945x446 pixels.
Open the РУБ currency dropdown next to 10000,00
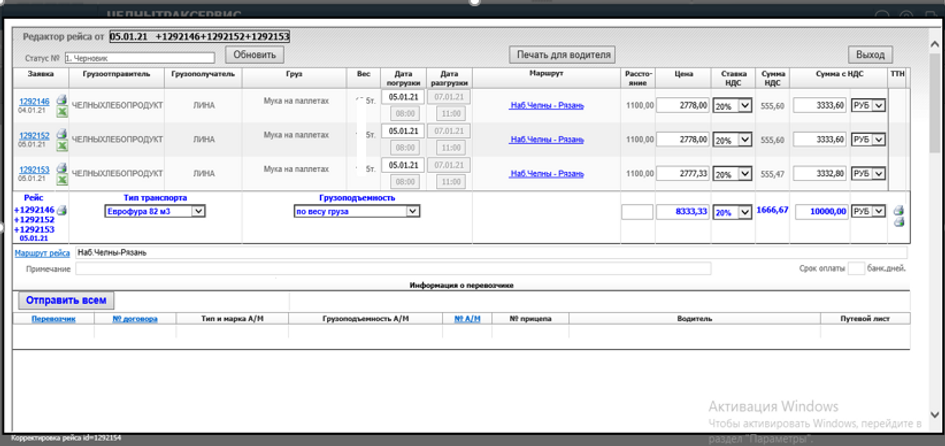(868, 212)
